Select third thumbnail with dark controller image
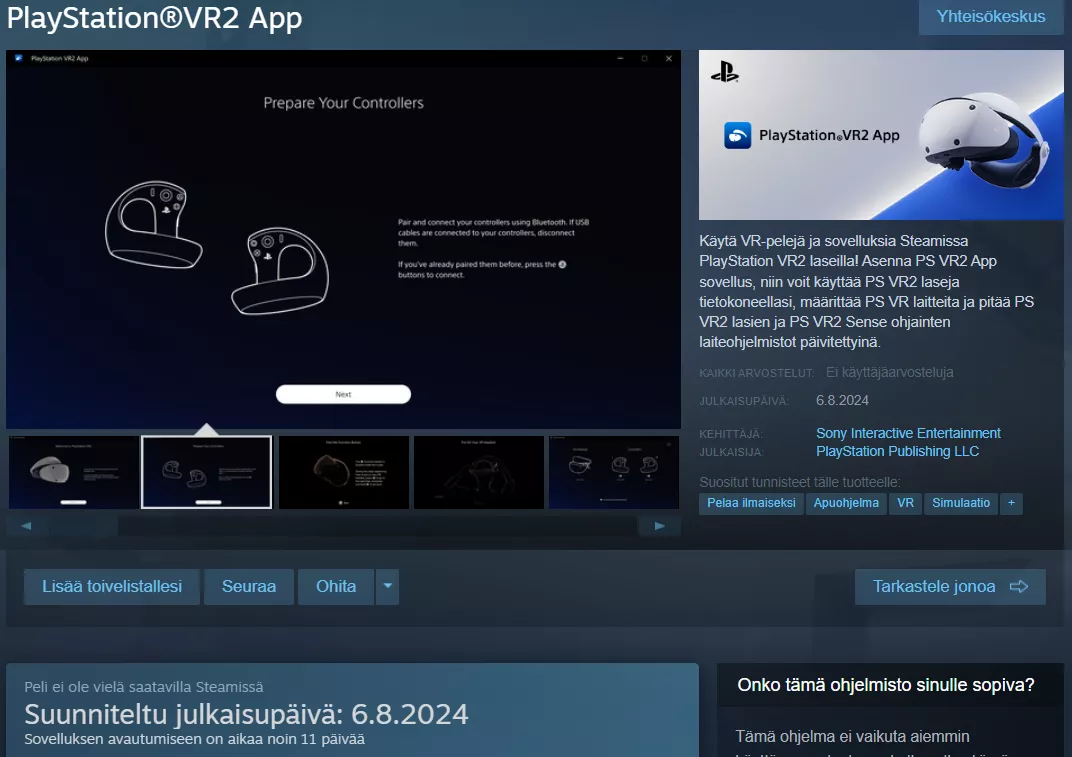 344,473
